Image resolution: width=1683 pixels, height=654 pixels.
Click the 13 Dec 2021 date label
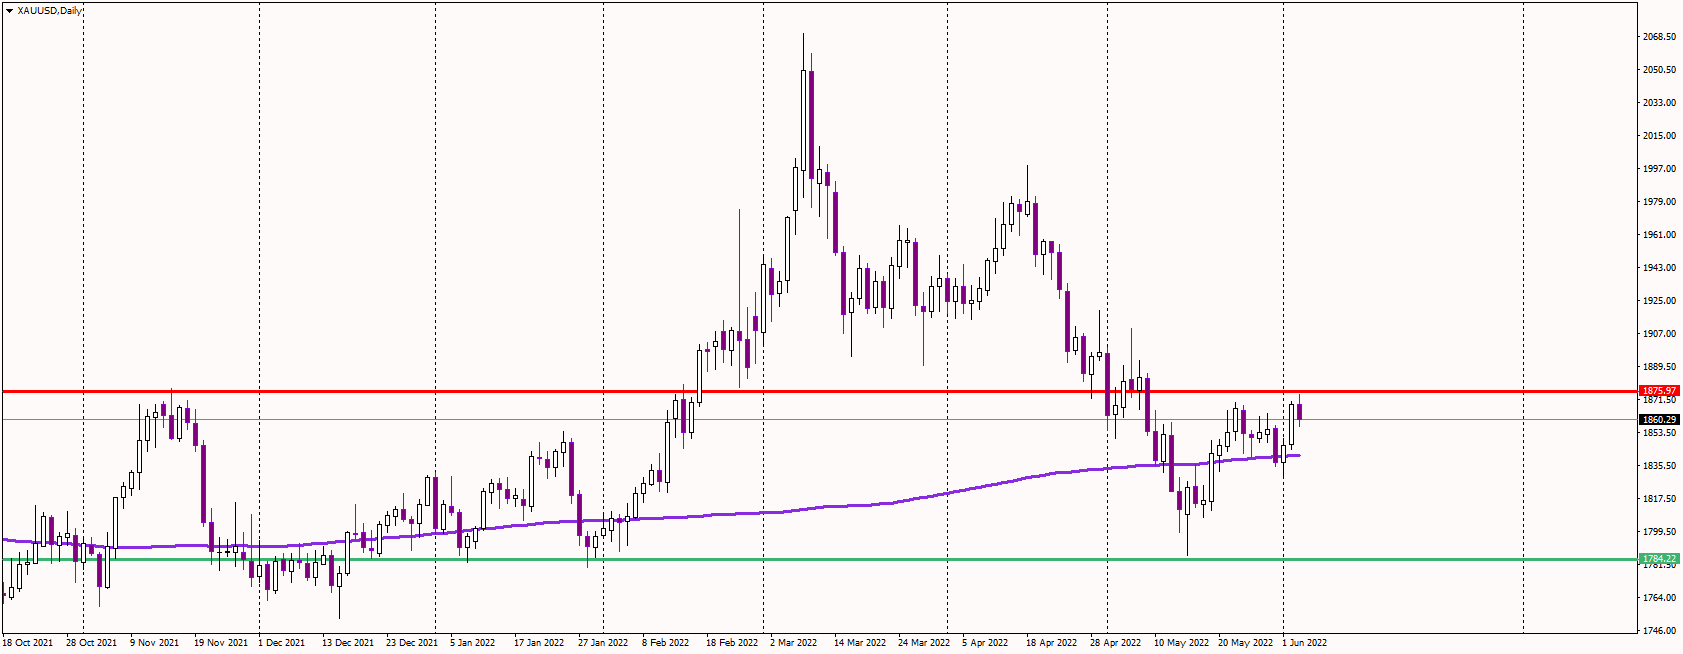(348, 643)
